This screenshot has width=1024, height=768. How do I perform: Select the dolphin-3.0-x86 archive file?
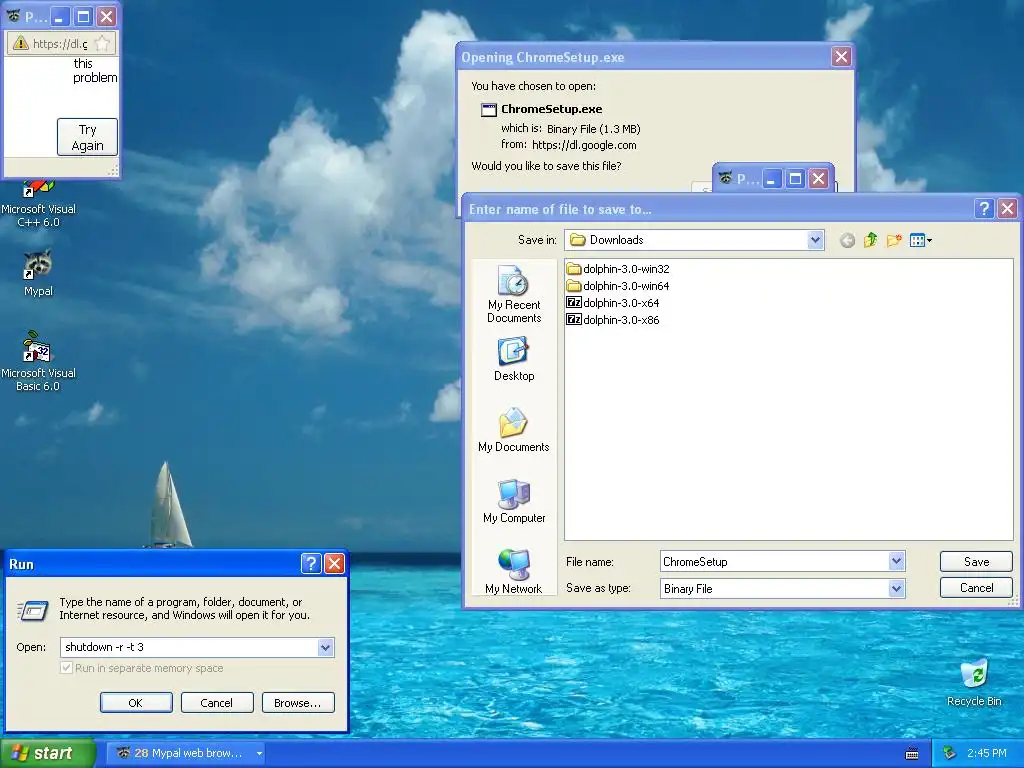[613, 320]
